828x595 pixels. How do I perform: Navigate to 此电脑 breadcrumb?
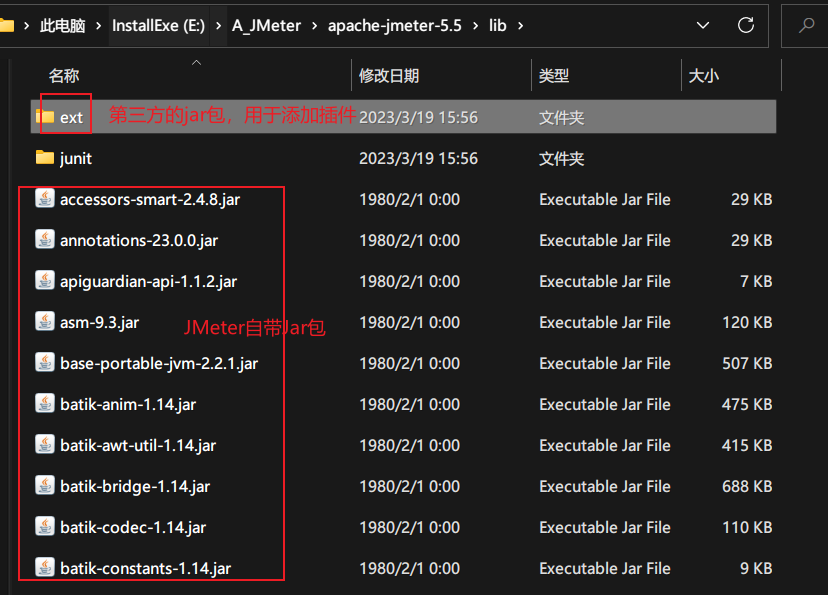pos(62,25)
